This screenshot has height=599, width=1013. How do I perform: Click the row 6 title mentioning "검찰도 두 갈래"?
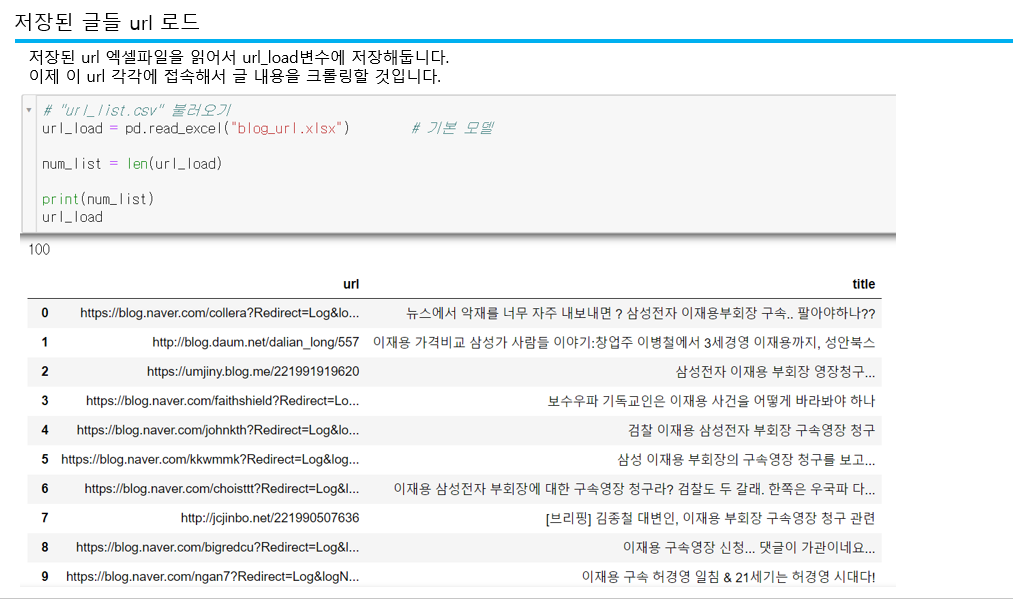click(634, 489)
